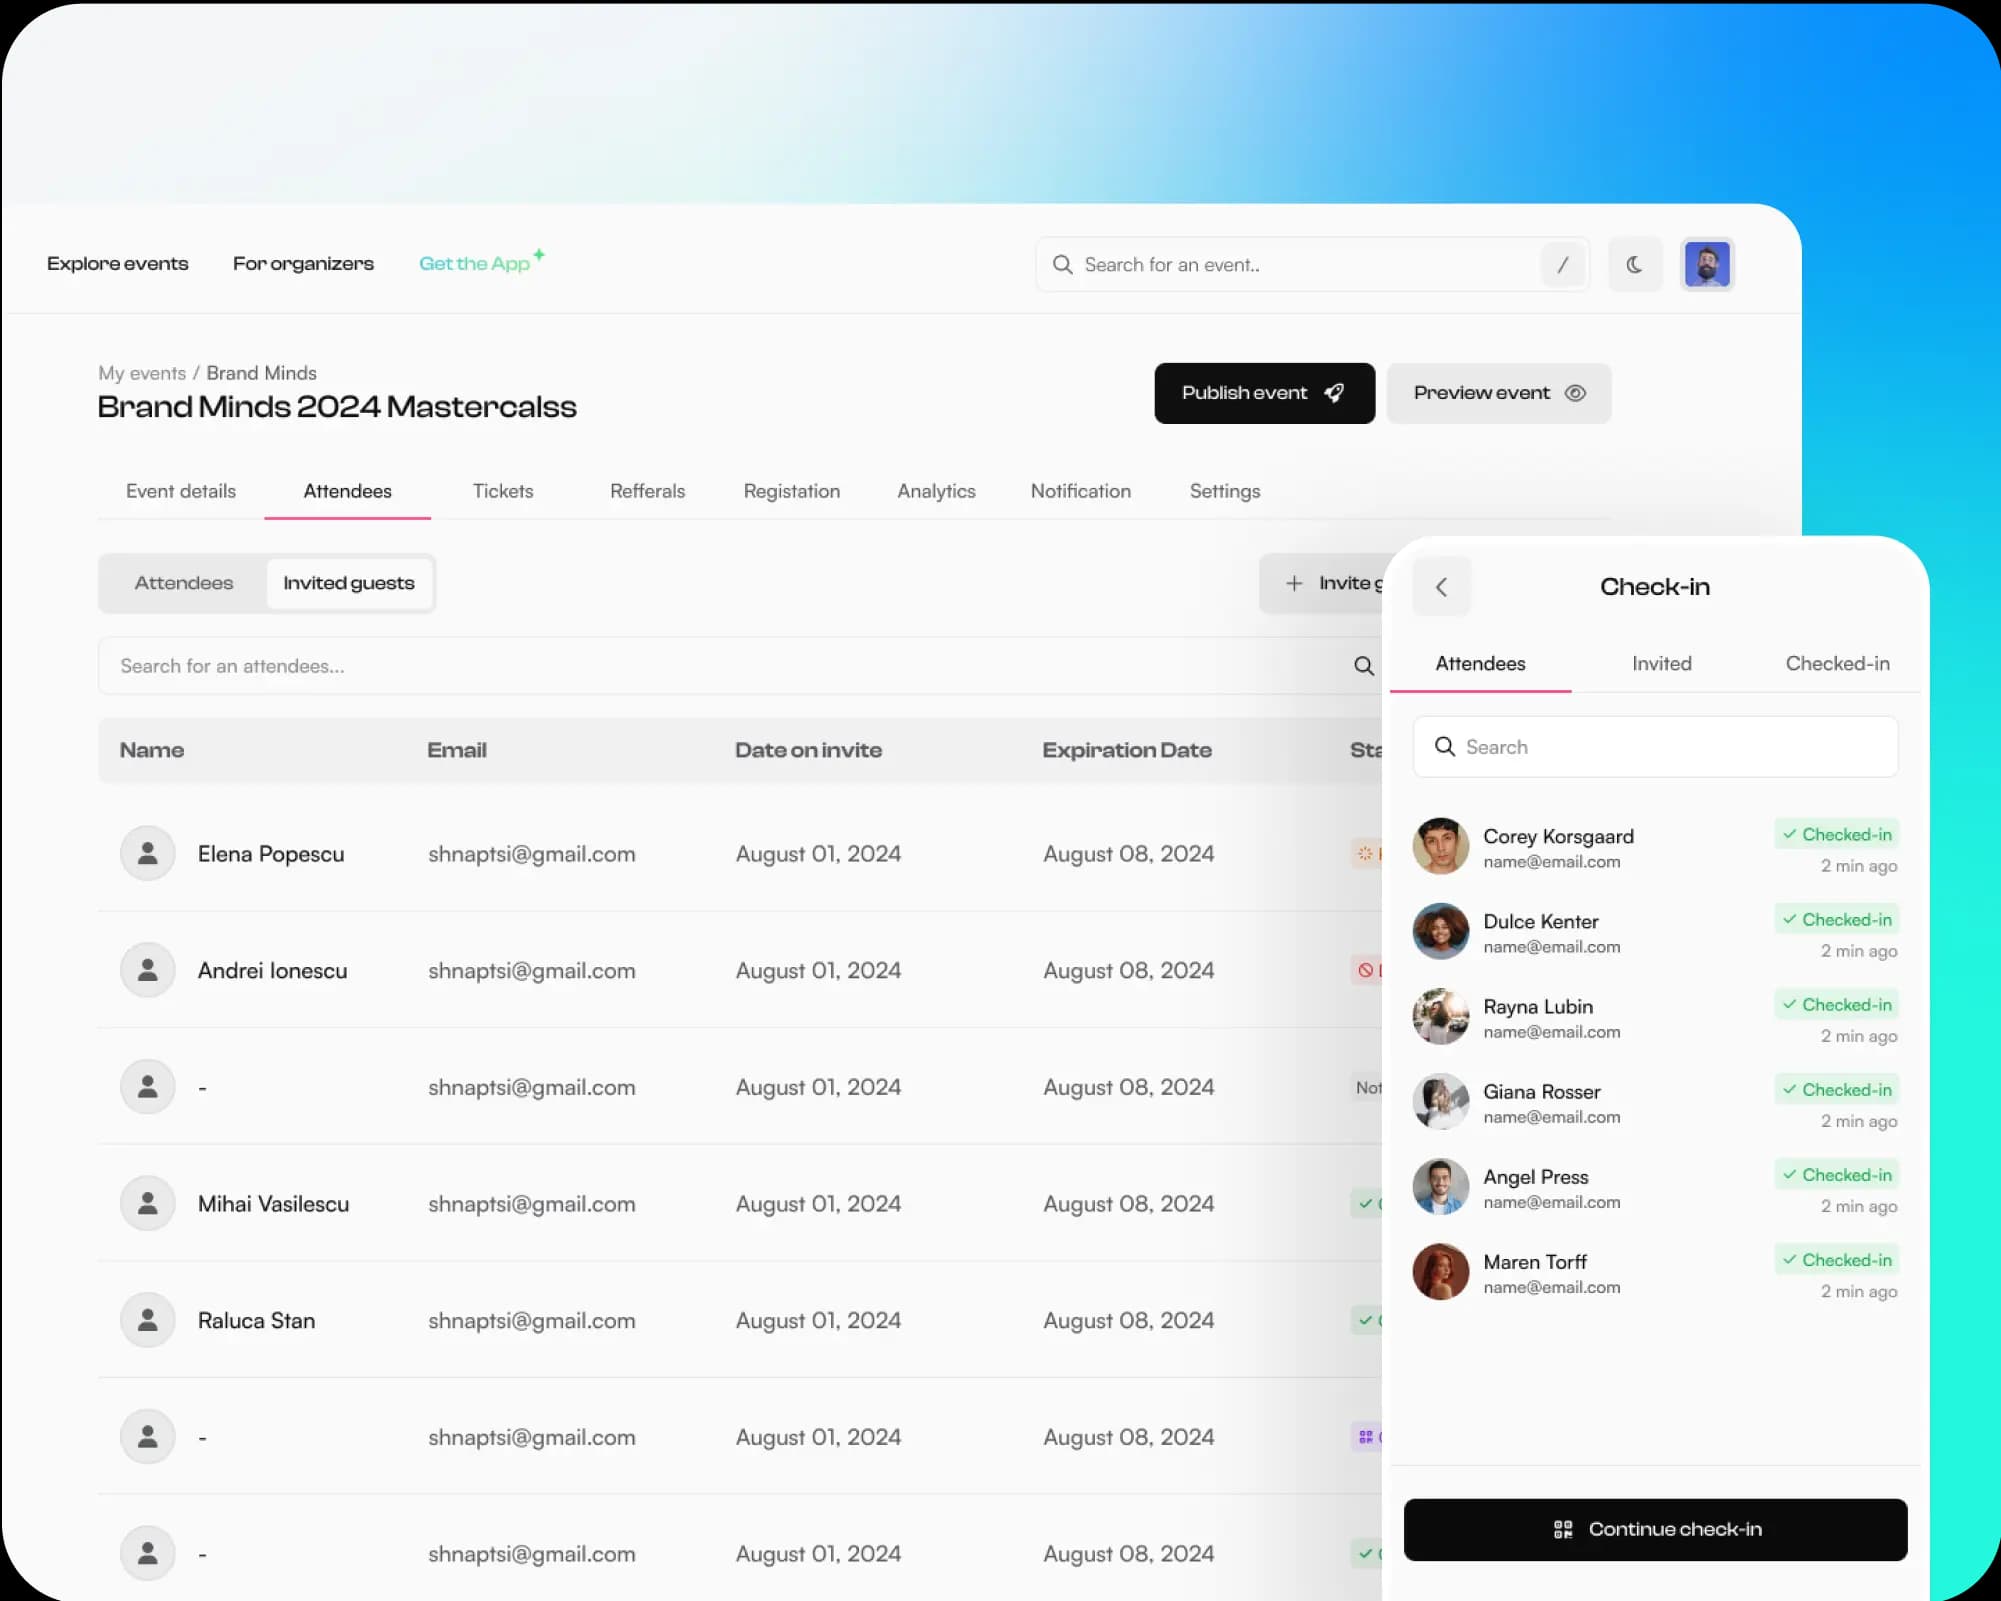This screenshot has width=2001, height=1601.
Task: Select Attendees tab in Check-in panel
Action: pos(1480,664)
